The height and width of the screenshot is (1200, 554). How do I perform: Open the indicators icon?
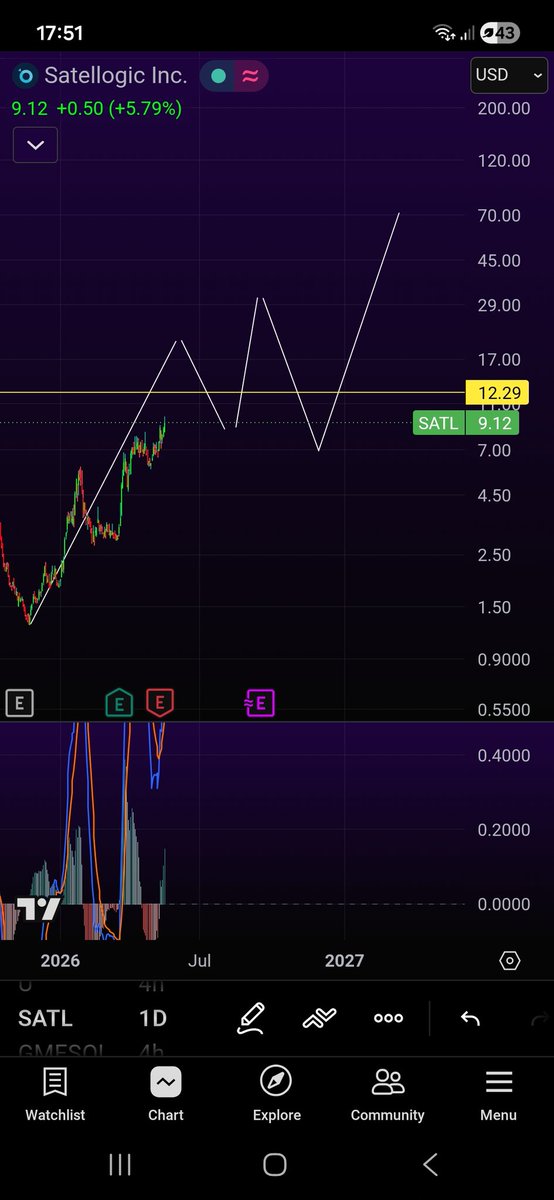[x=319, y=1018]
